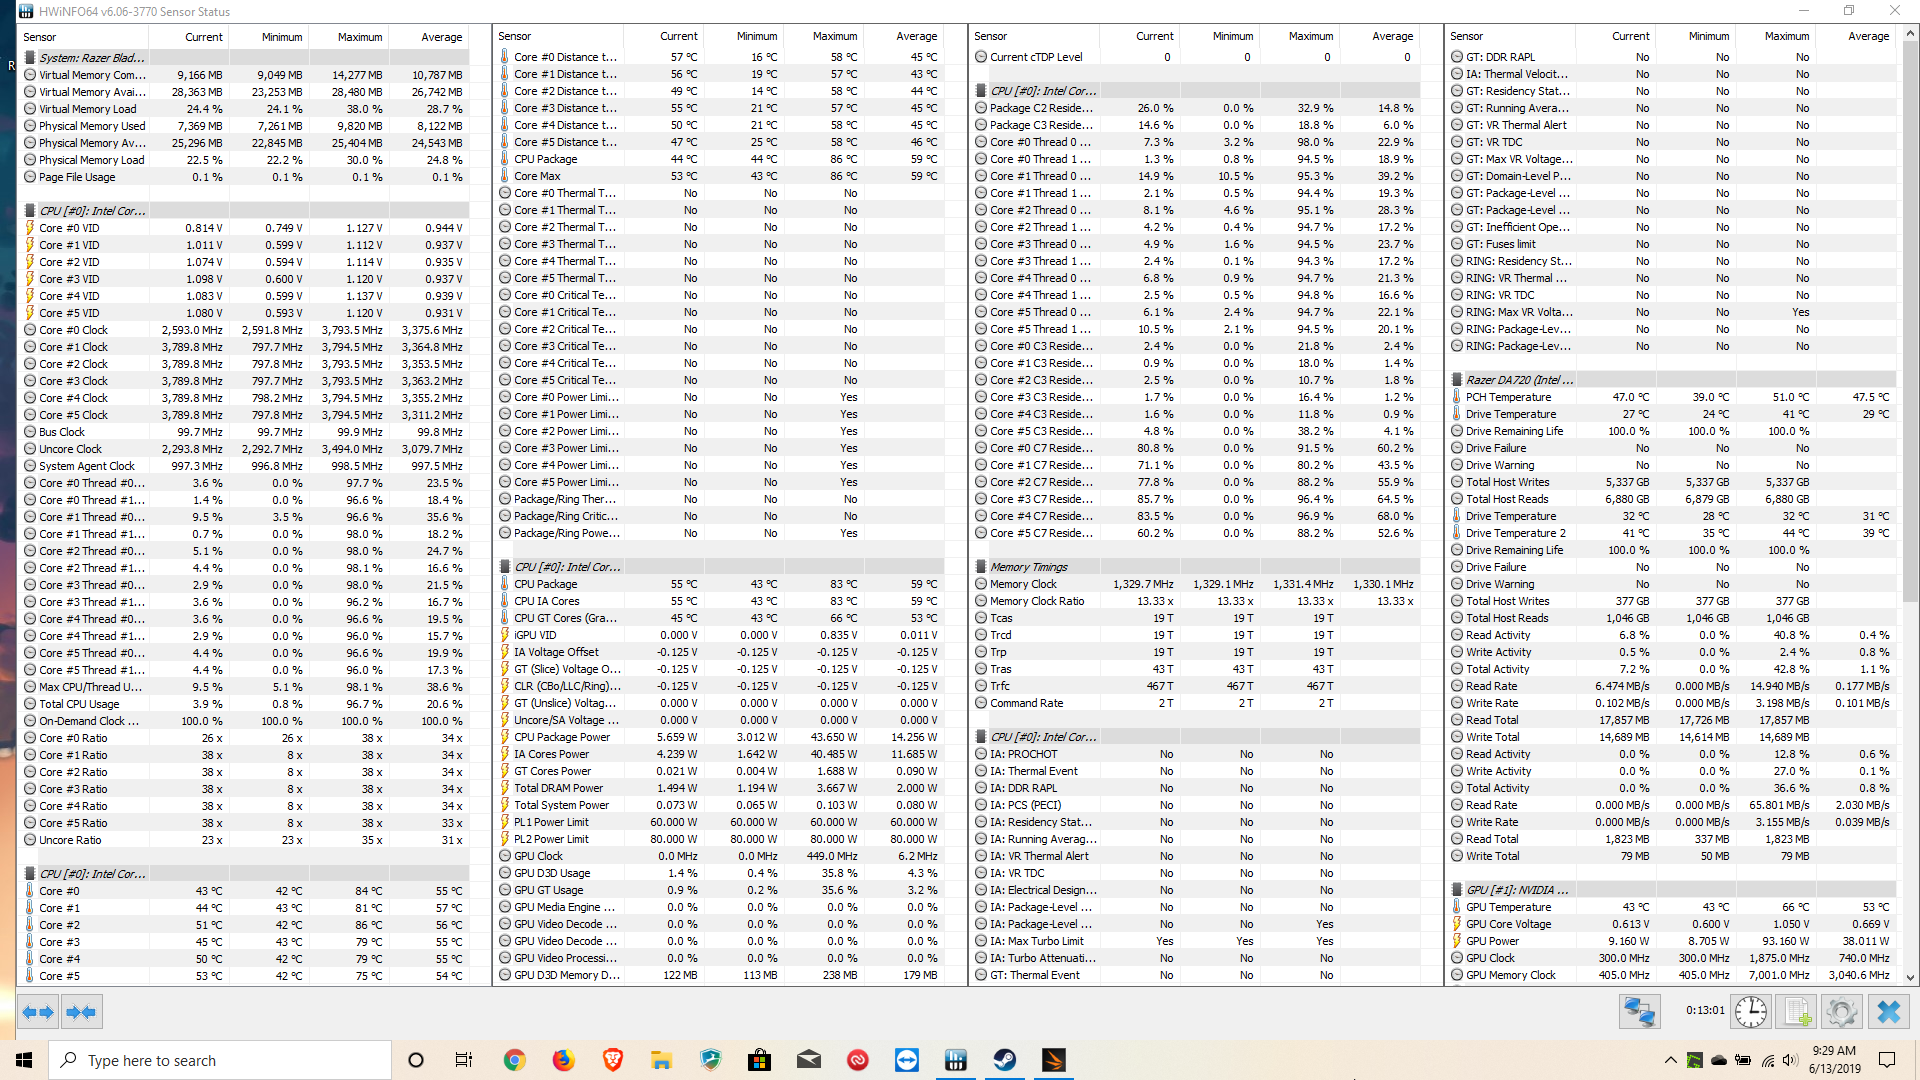The image size is (1920, 1080).
Task: Launch Google Chrome from the taskbar
Action: [514, 1060]
